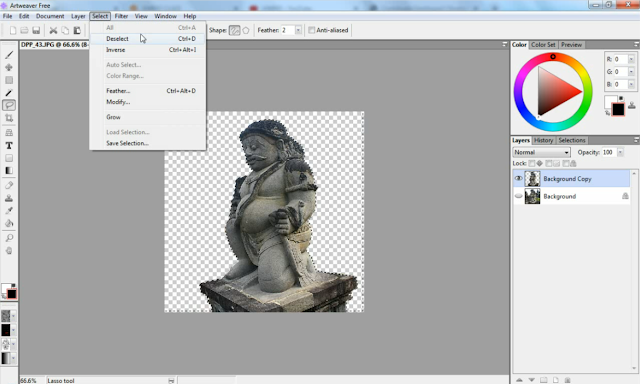Switch to the History tab

tap(543, 140)
